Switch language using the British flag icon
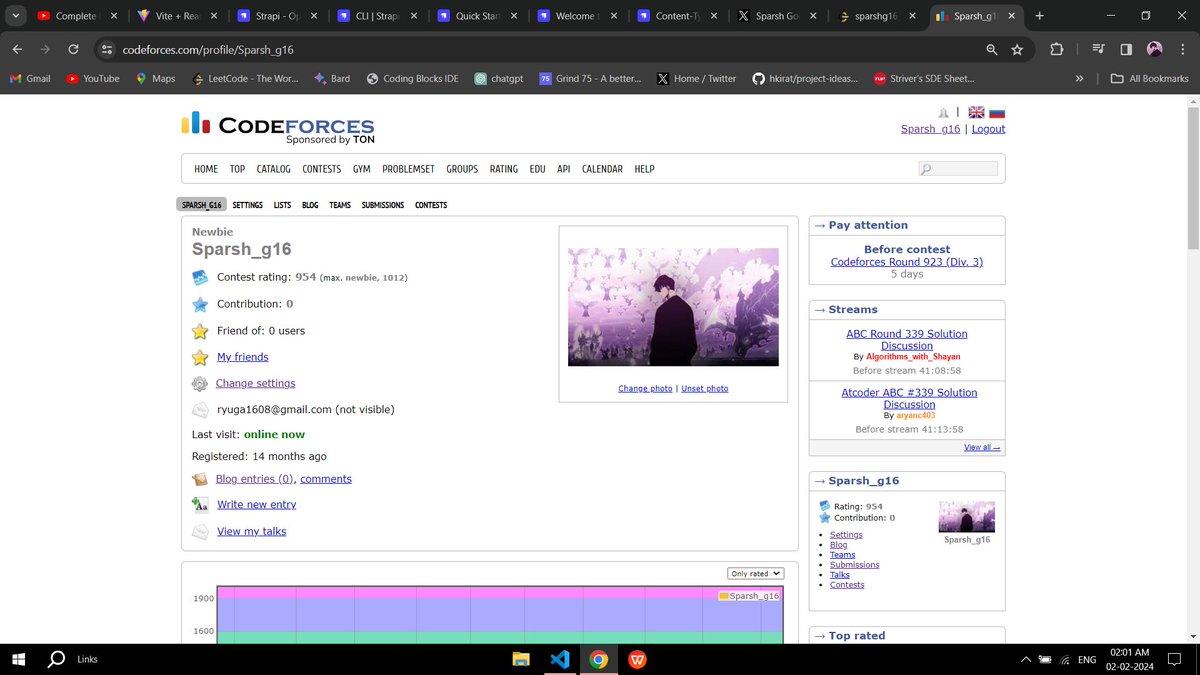Viewport: 1200px width, 675px height. 975,112
